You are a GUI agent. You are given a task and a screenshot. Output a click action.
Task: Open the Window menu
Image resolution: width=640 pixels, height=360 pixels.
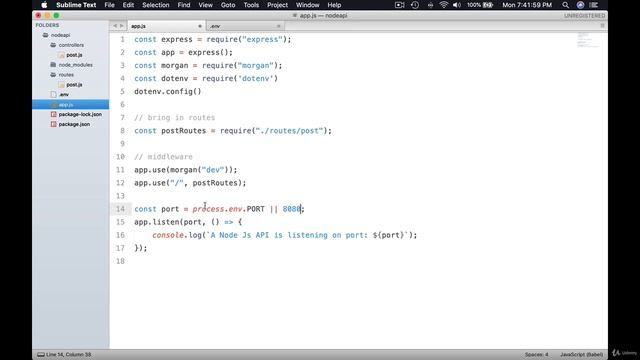pyautogui.click(x=307, y=5)
